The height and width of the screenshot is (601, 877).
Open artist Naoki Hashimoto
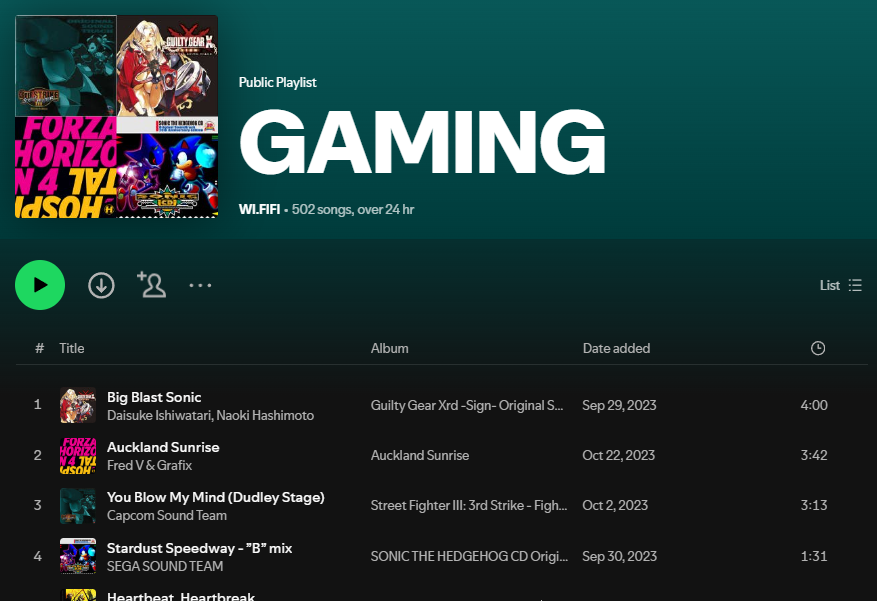[265, 415]
